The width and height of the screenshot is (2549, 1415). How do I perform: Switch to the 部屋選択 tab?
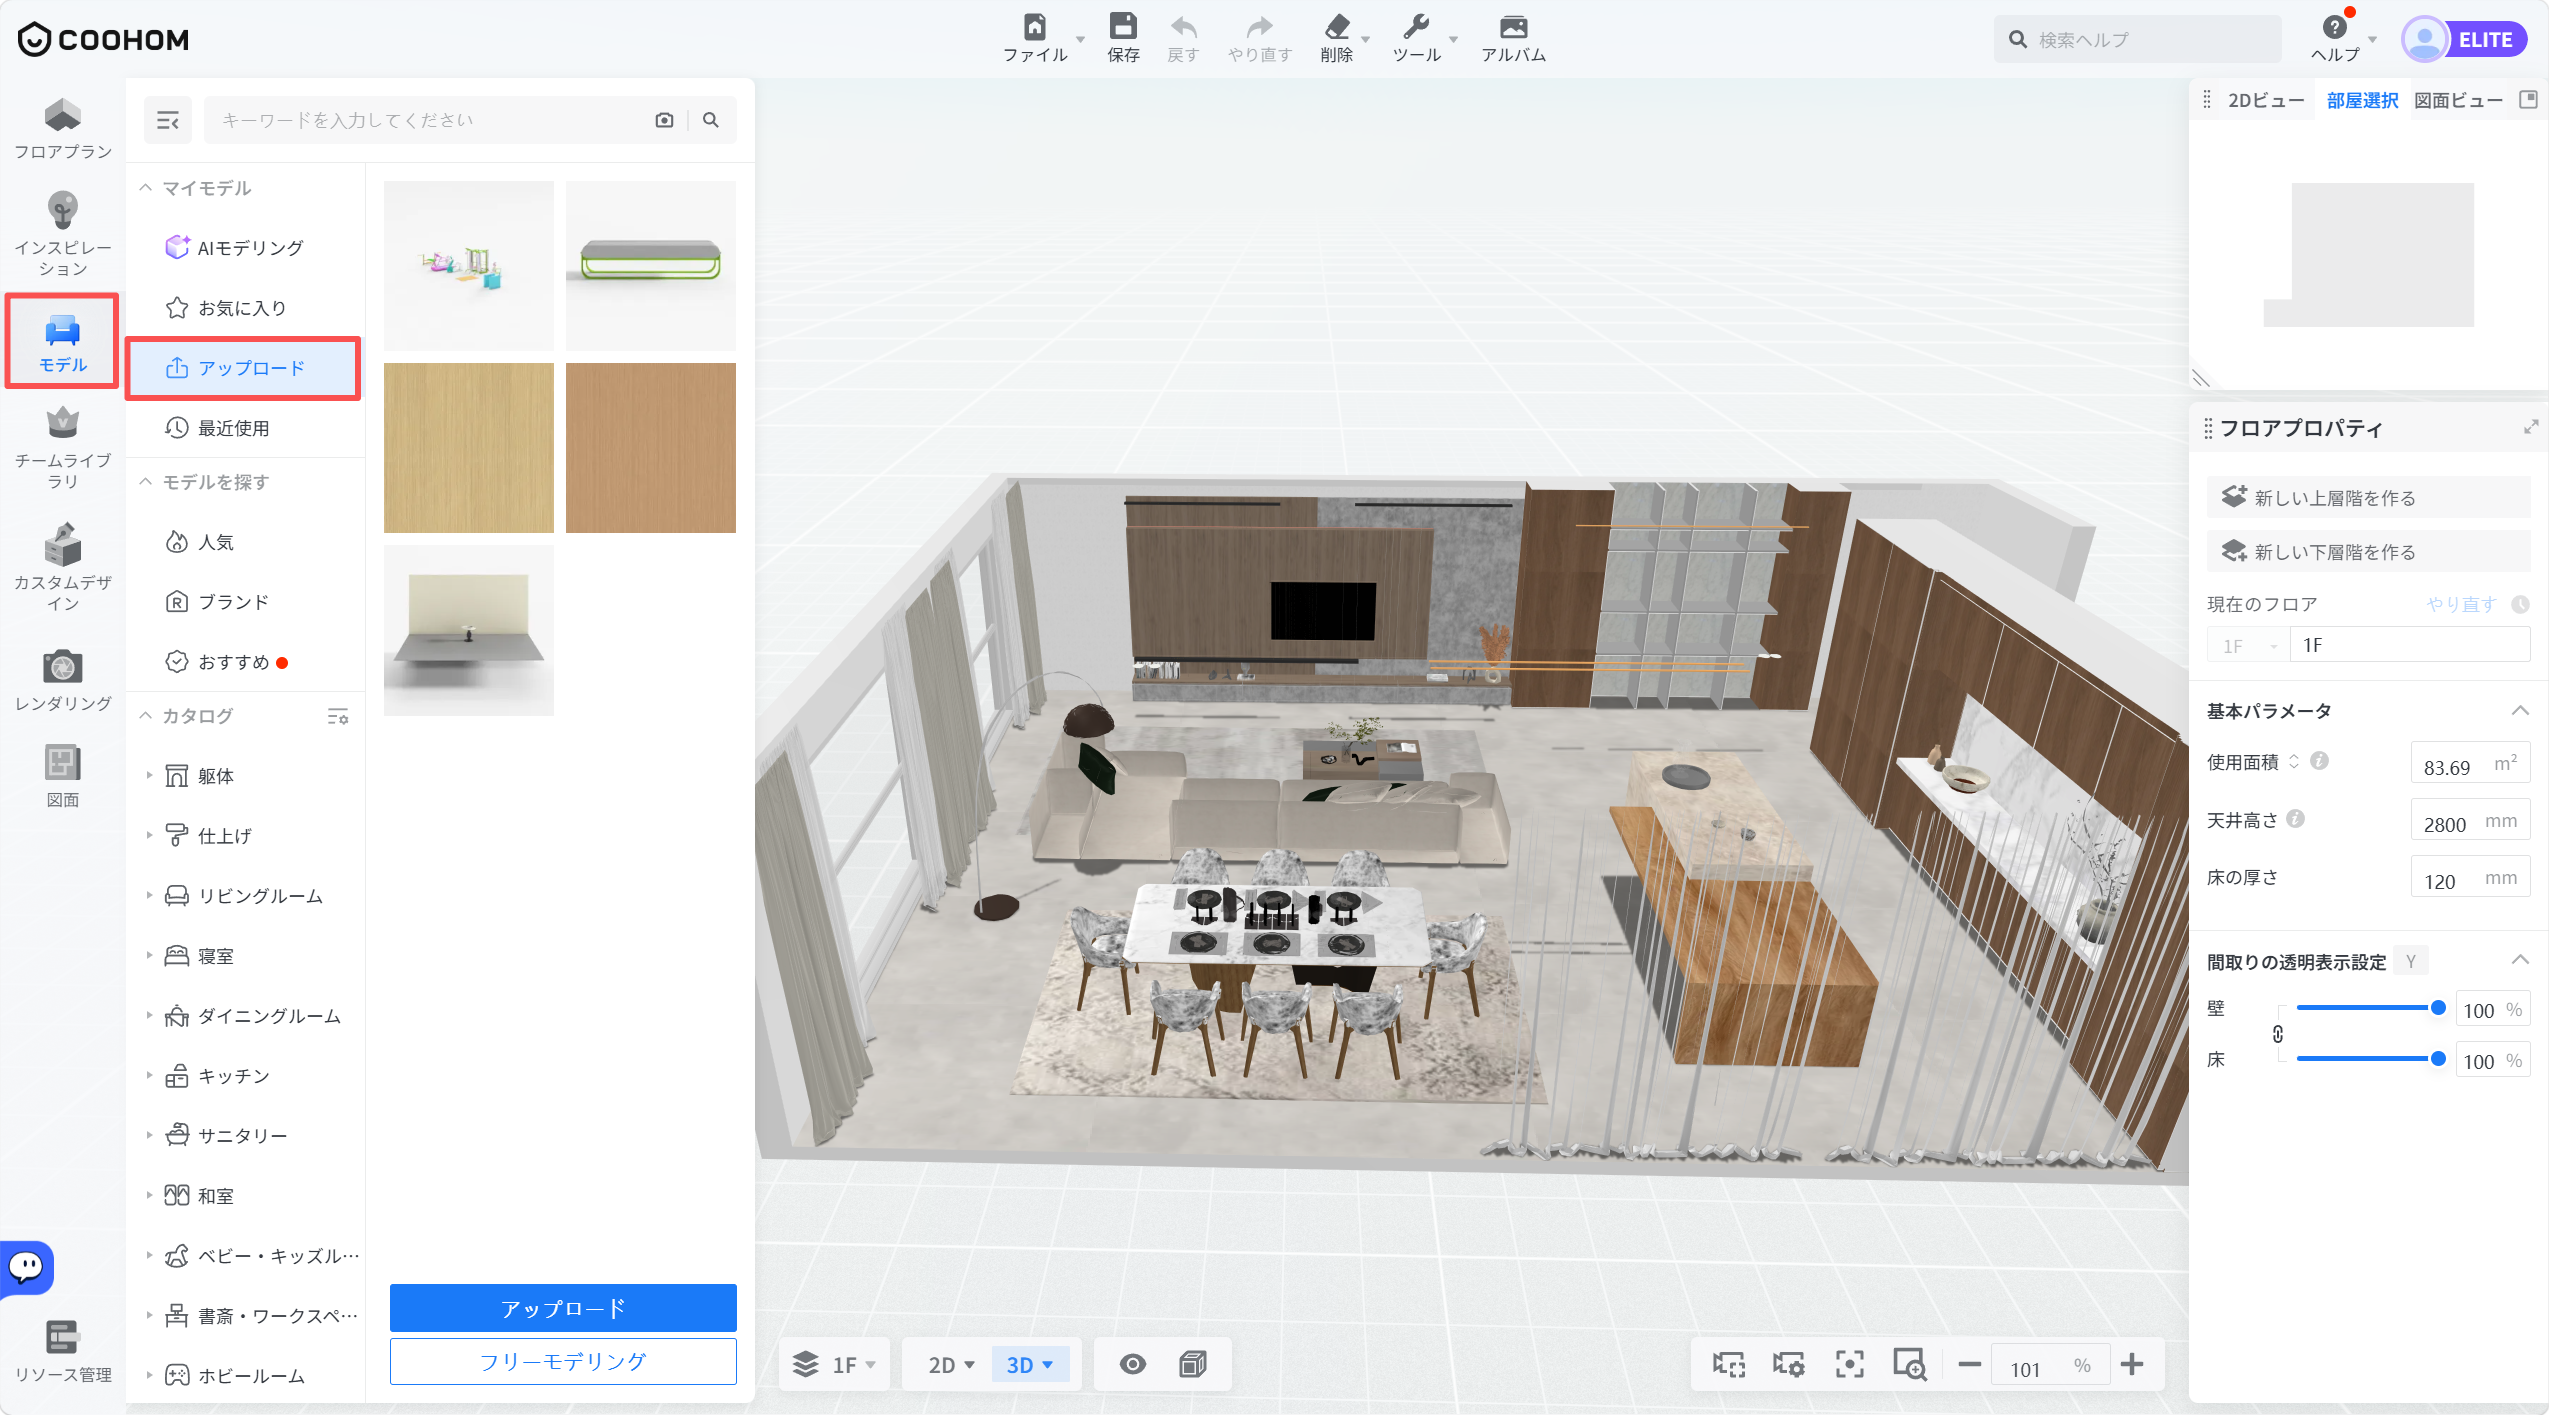tap(2362, 100)
